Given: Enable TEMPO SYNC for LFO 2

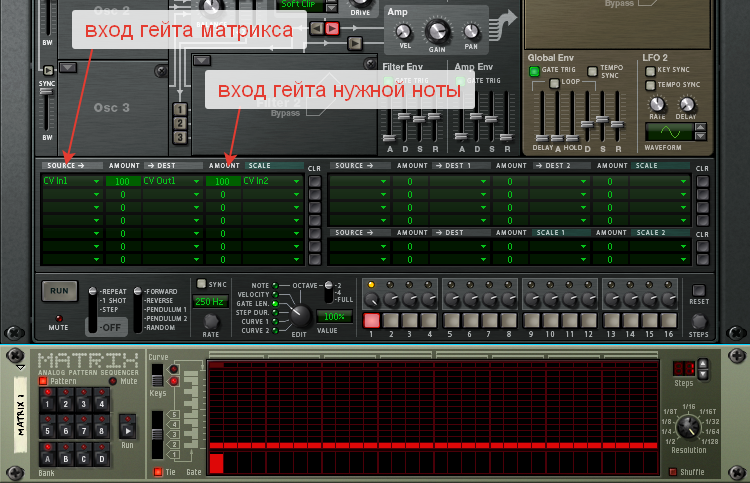Looking at the screenshot, I should [x=650, y=85].
